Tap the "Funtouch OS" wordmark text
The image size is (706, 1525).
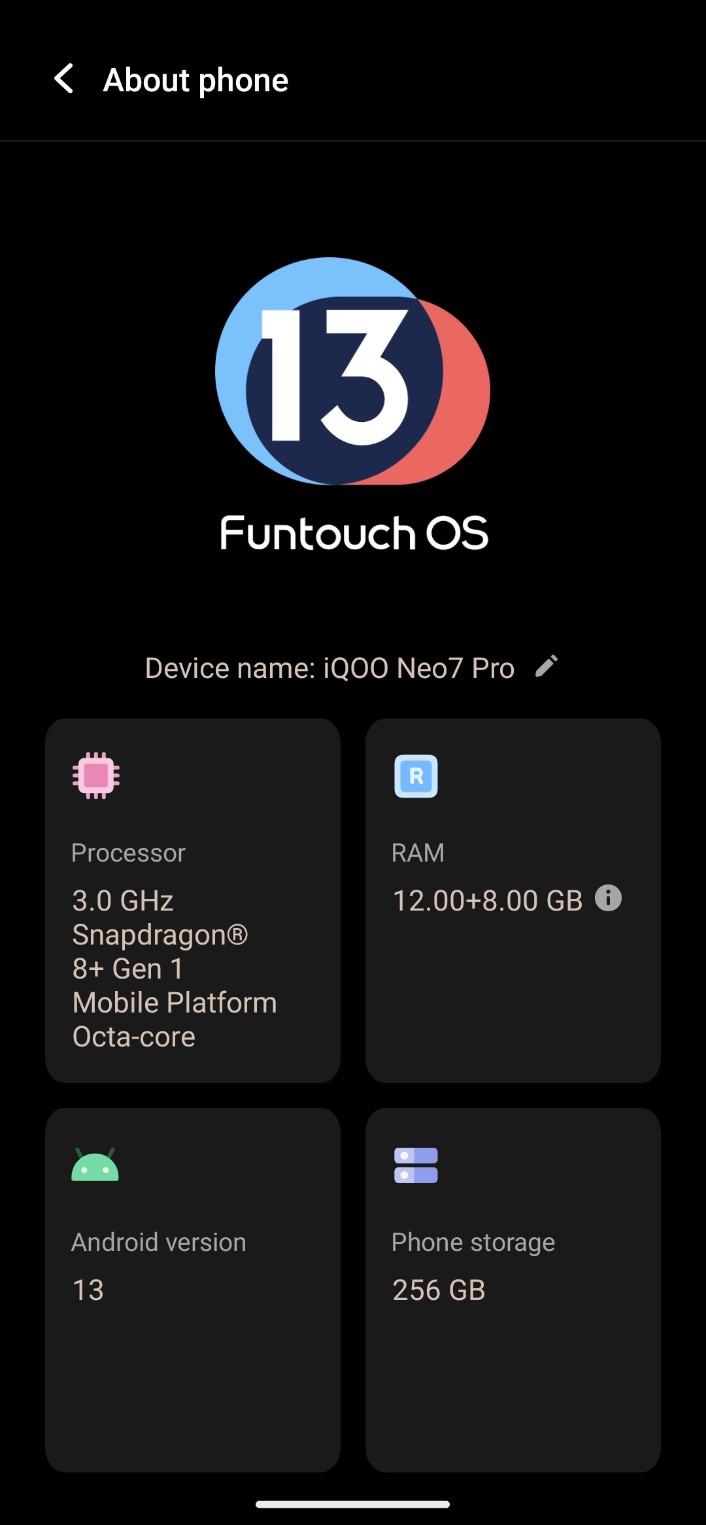[x=354, y=533]
